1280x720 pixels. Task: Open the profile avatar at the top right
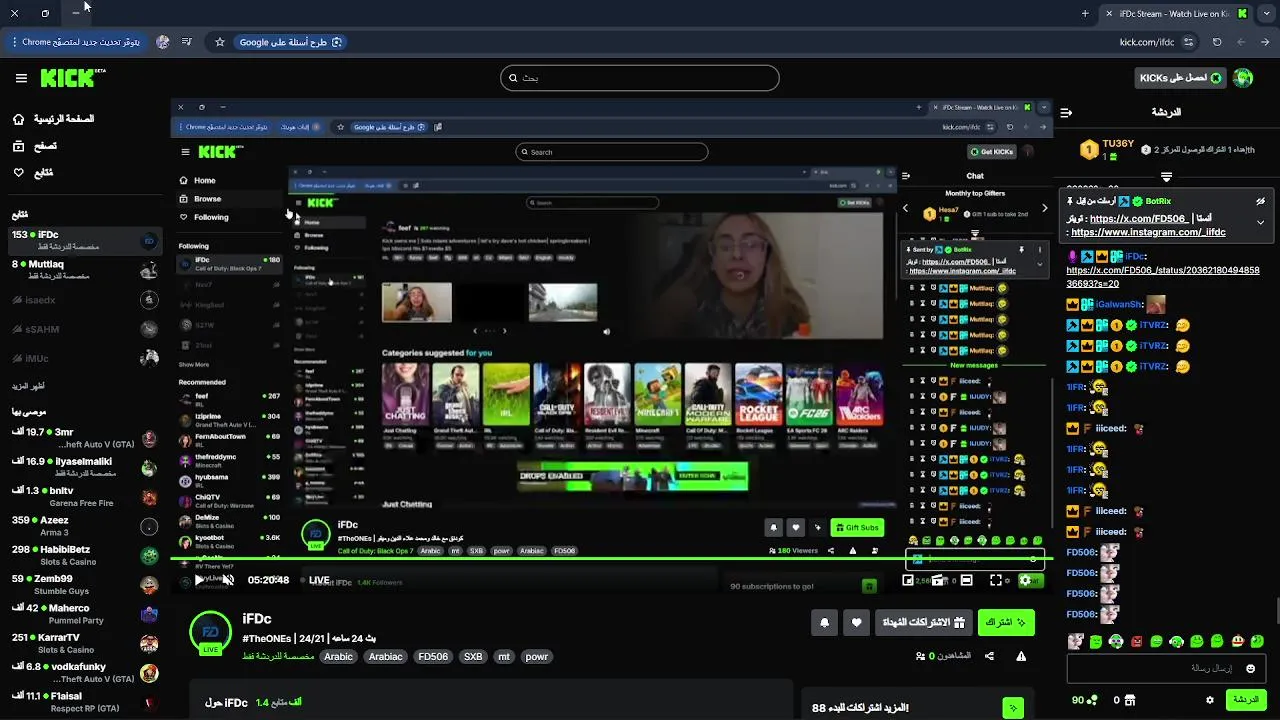(1243, 78)
